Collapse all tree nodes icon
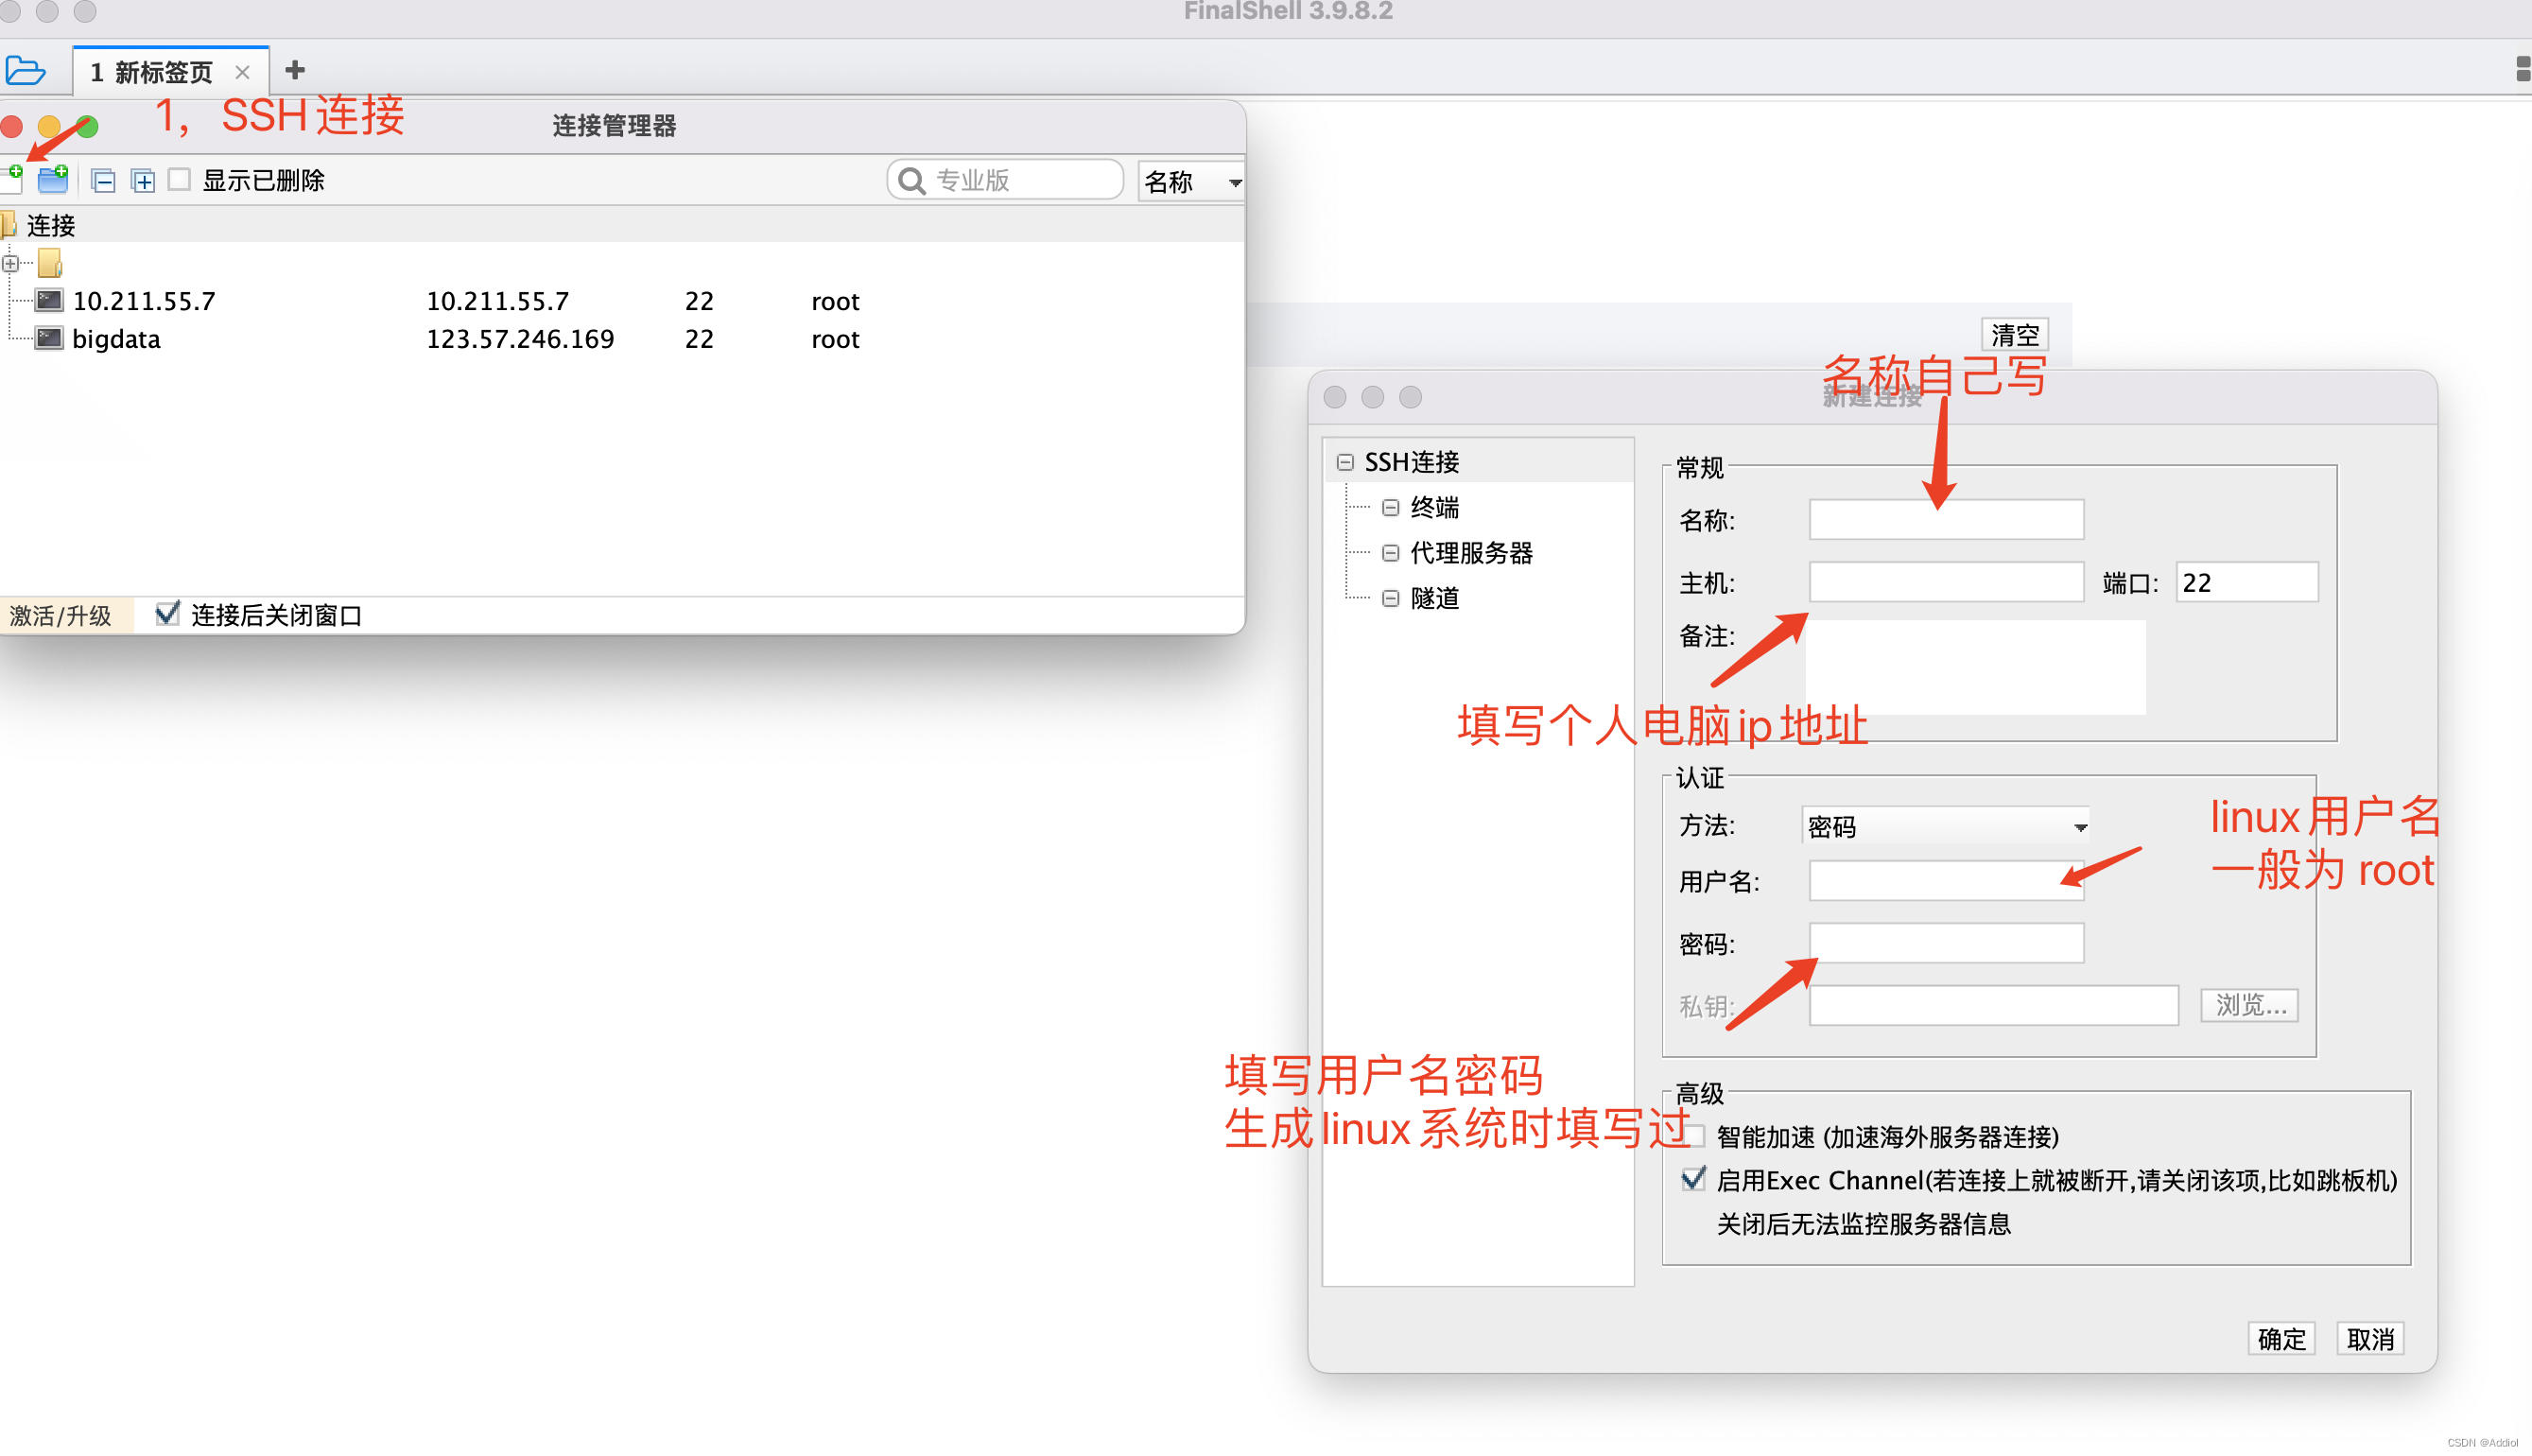 tap(103, 180)
